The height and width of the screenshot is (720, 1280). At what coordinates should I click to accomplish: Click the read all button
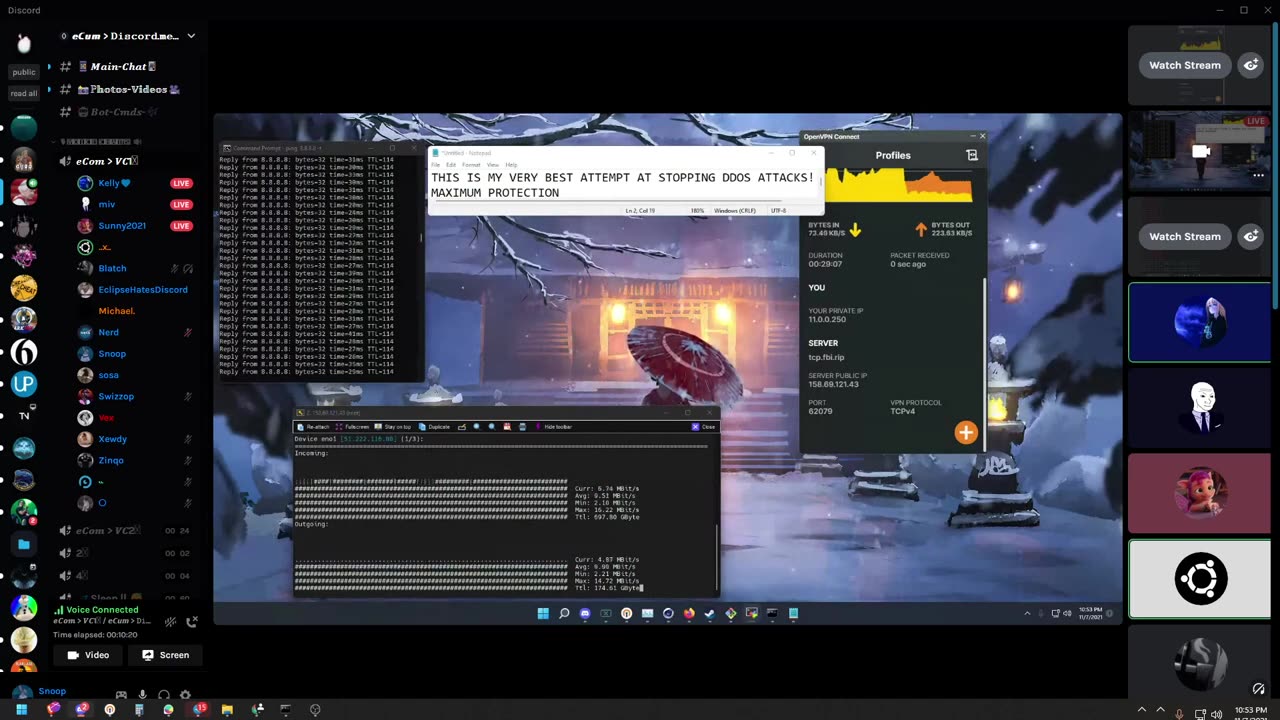pos(24,93)
